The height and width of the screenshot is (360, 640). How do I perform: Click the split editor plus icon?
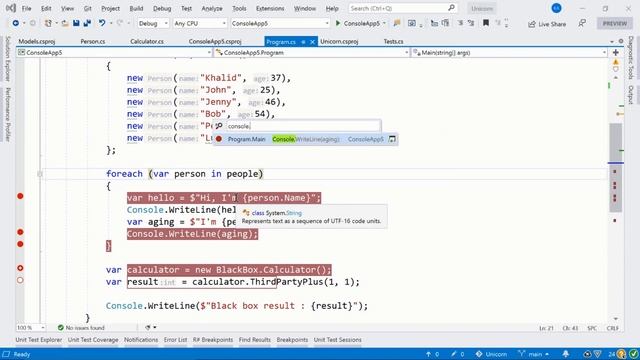616,53
